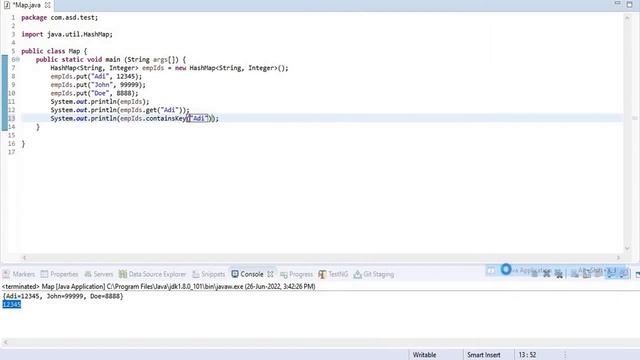Click the Writable status bar entry
The width and height of the screenshot is (640, 360).
(424, 355)
